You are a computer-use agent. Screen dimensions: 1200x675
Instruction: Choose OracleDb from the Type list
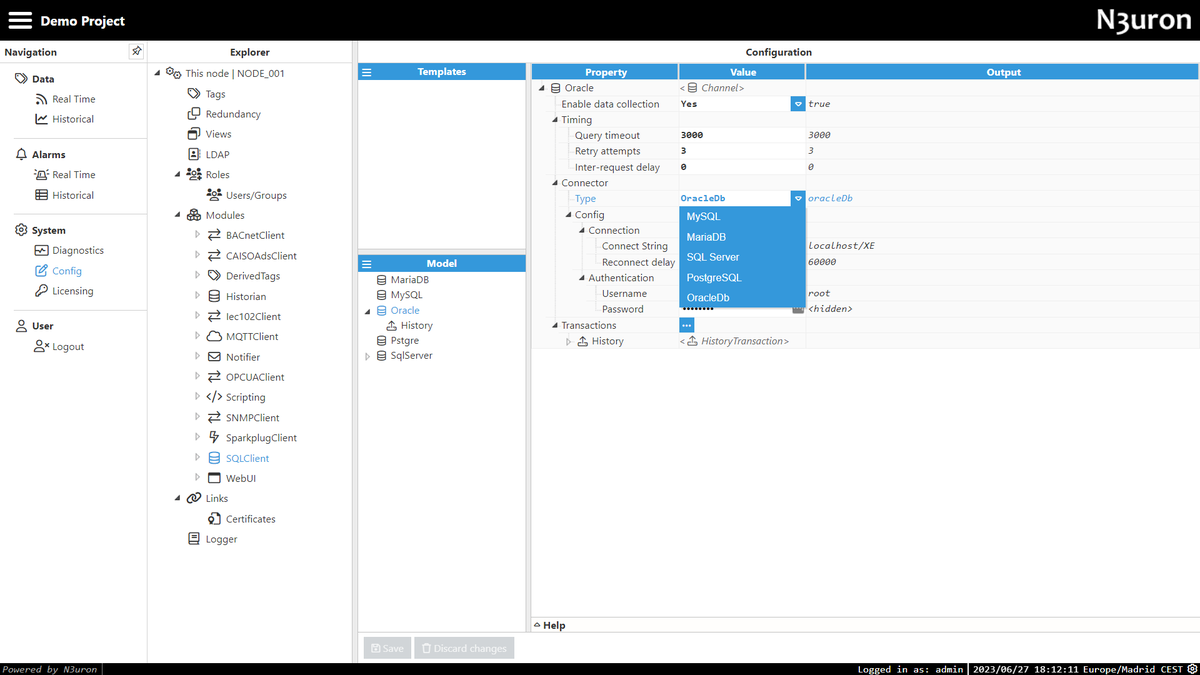[742, 298]
